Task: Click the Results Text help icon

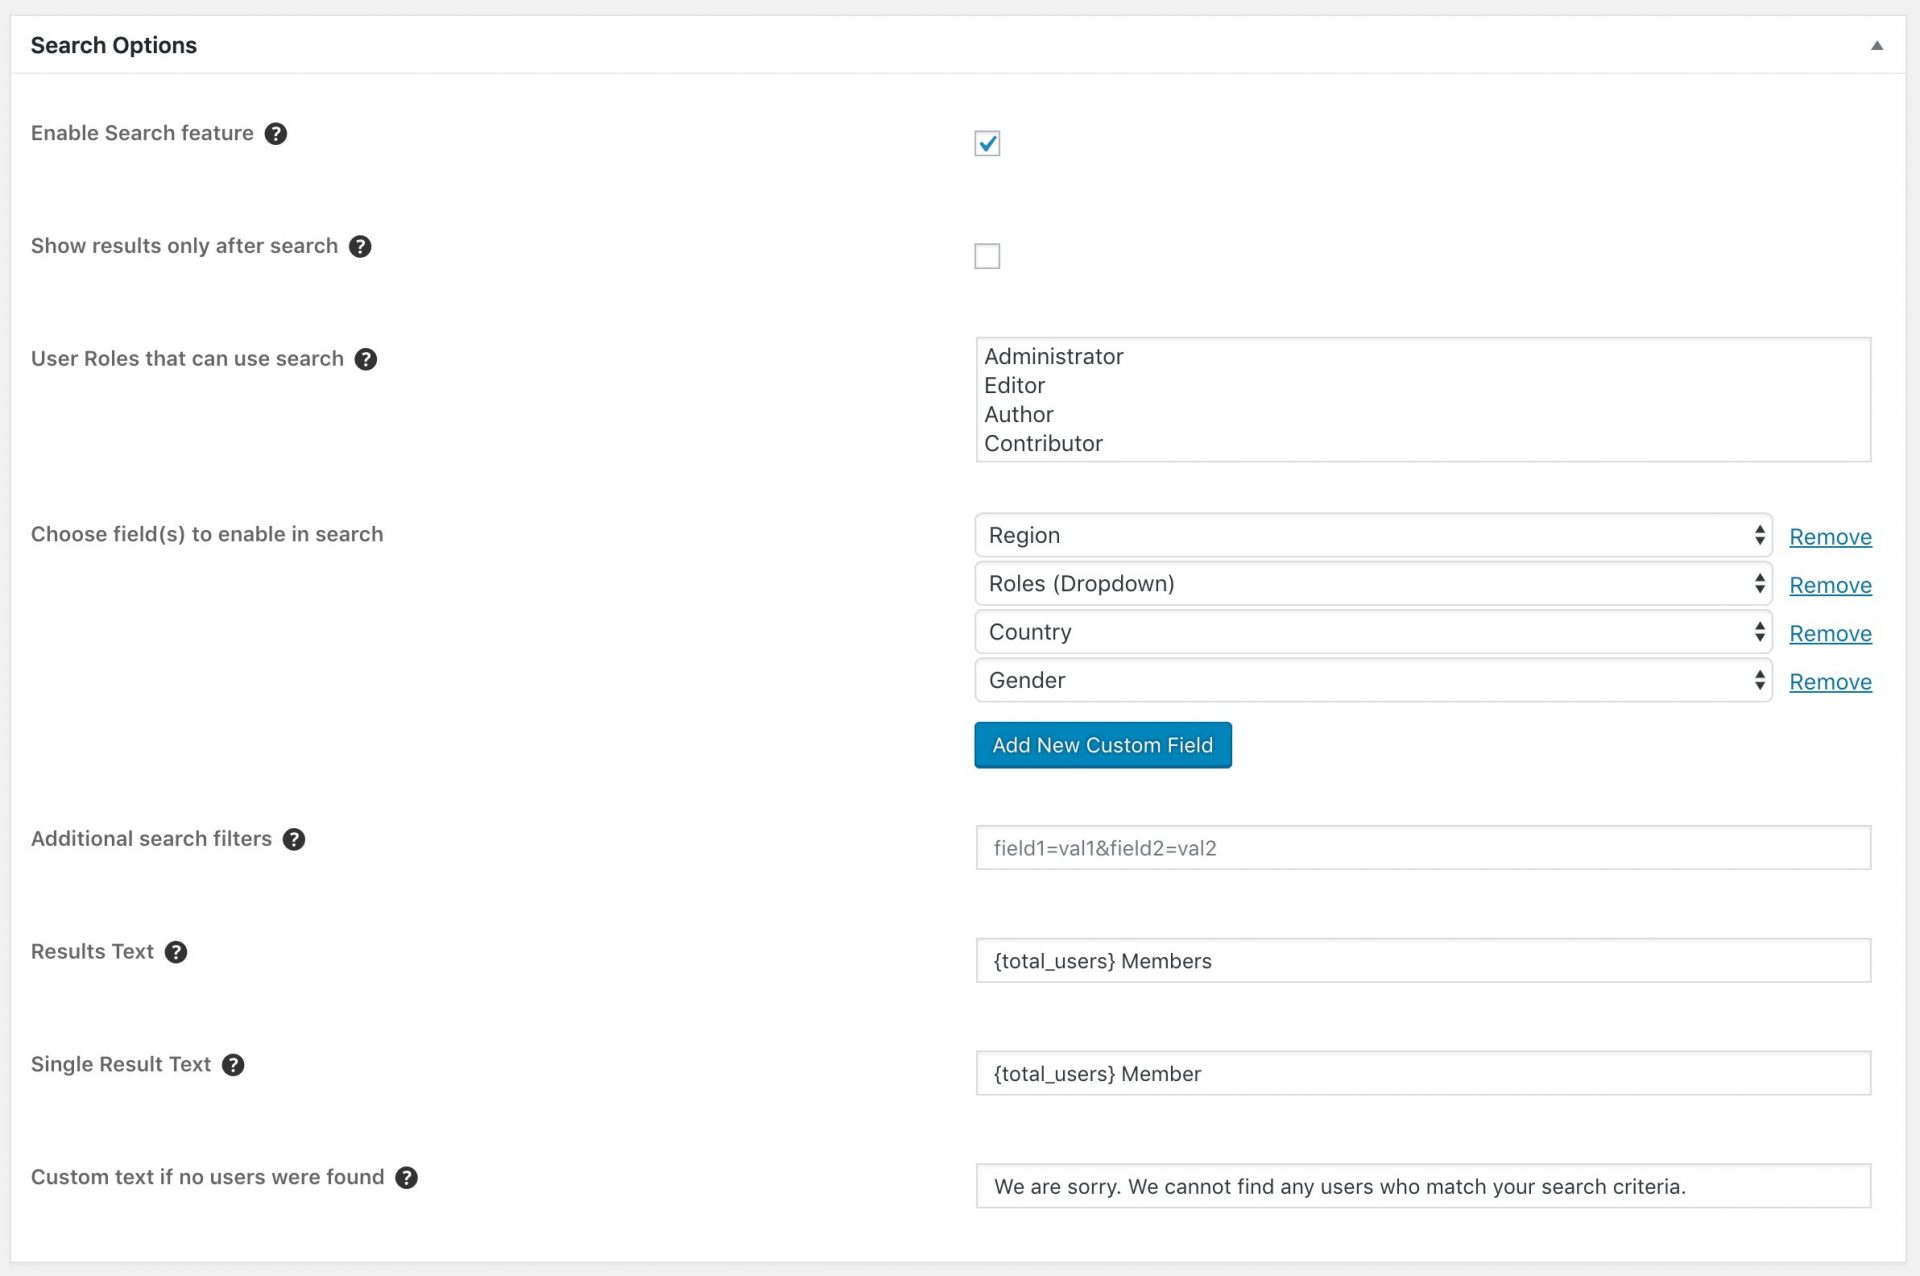Action: point(176,952)
